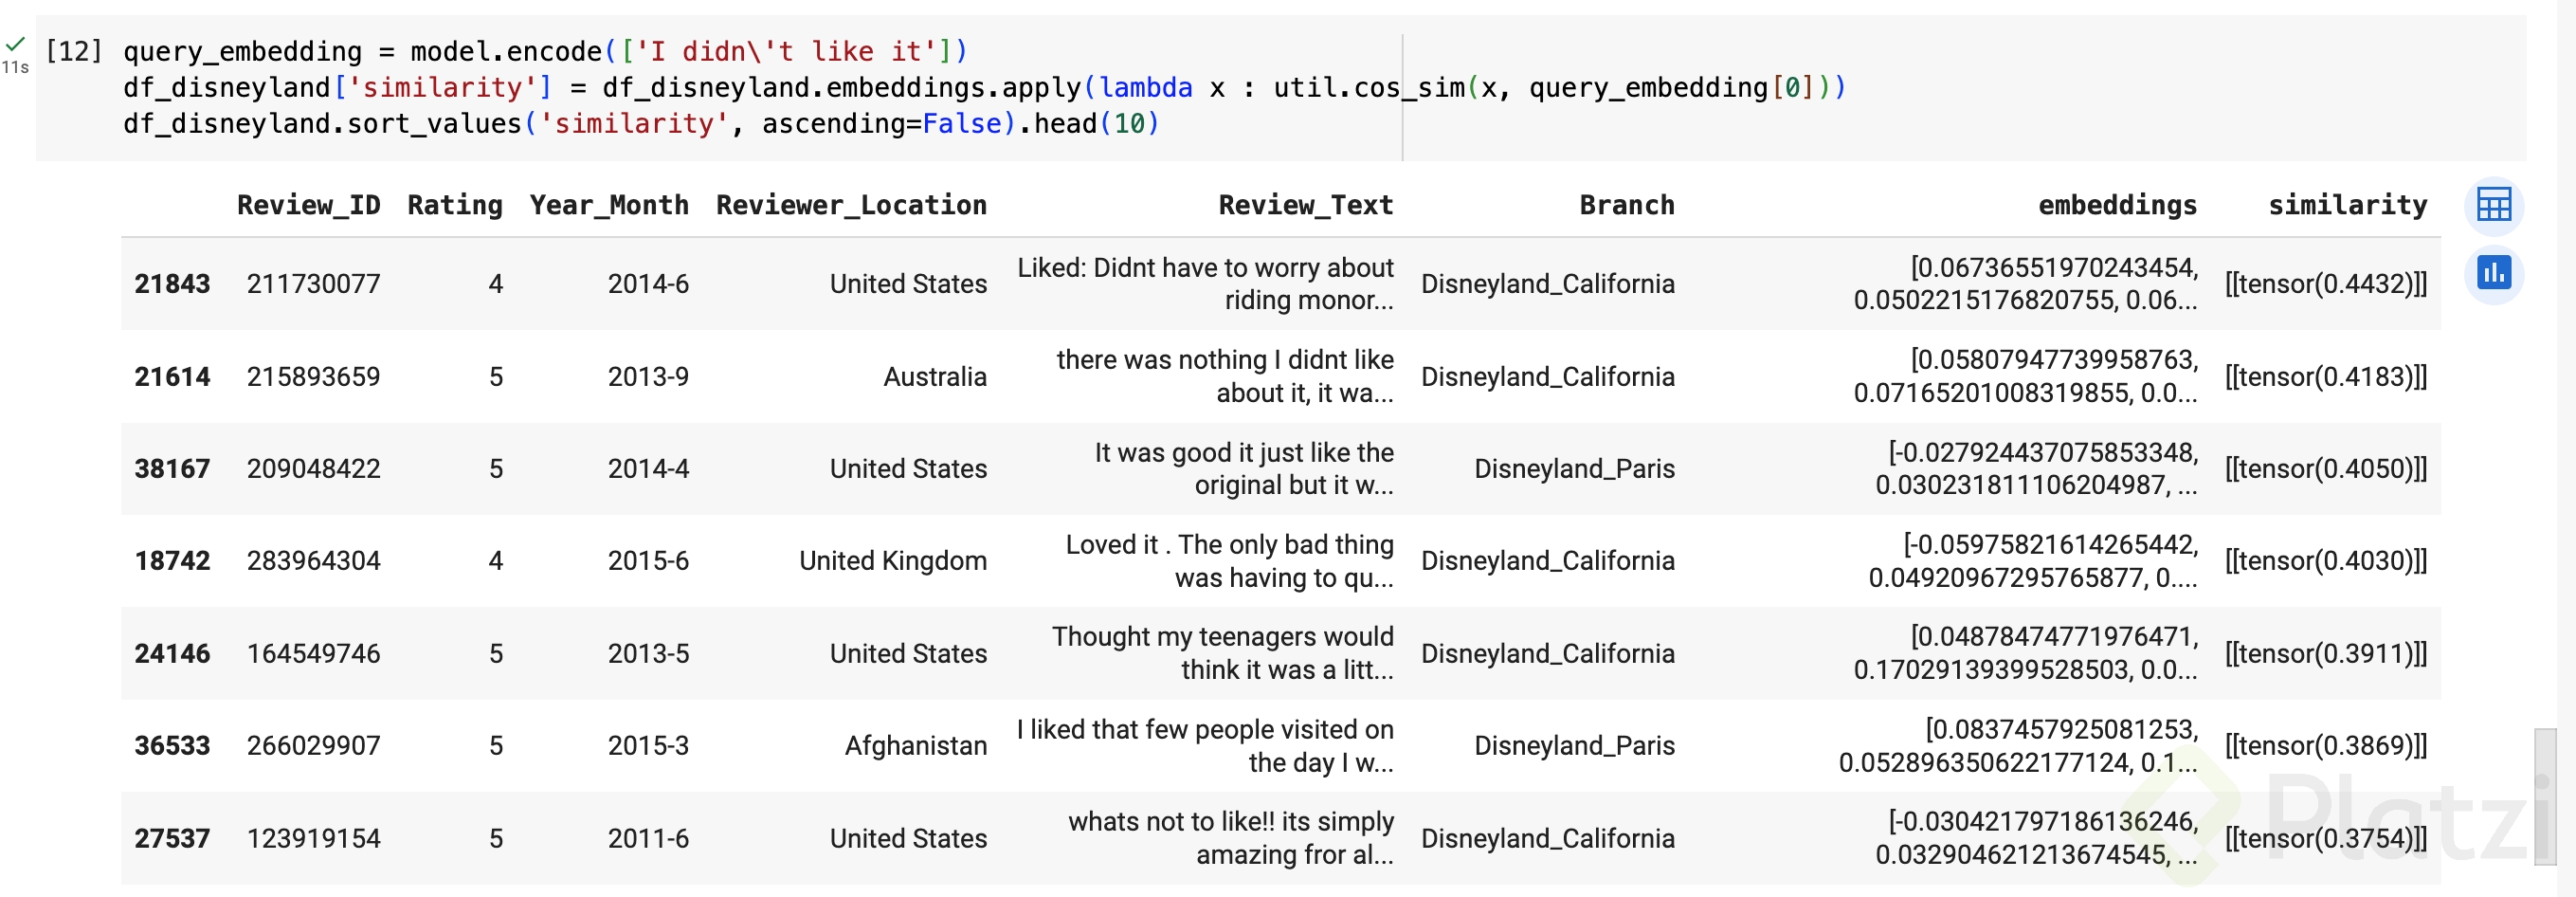Click into the query_embedding code line

tap(544, 51)
